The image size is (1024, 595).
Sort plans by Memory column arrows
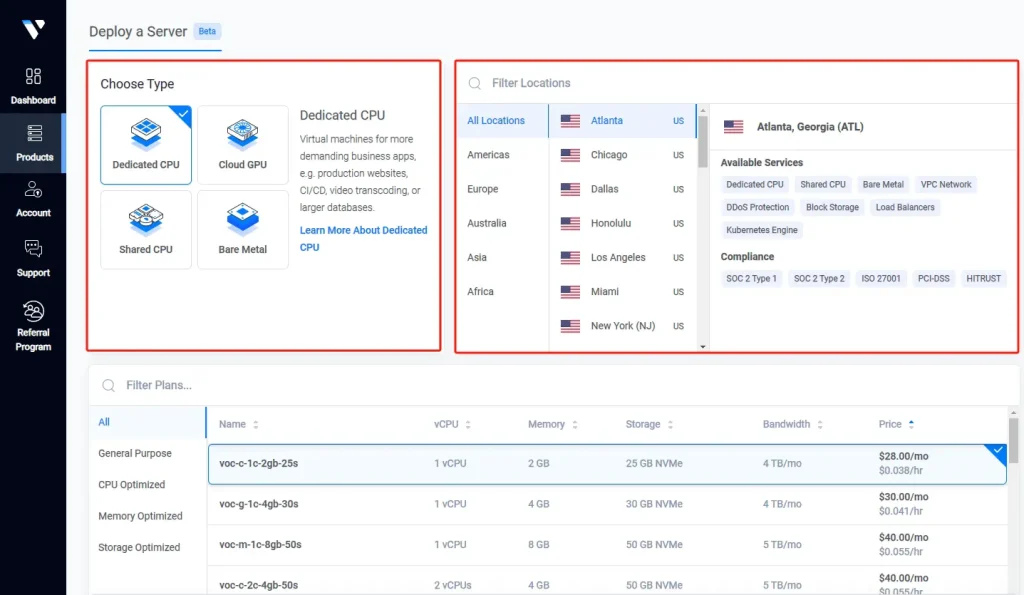pyautogui.click(x=575, y=425)
